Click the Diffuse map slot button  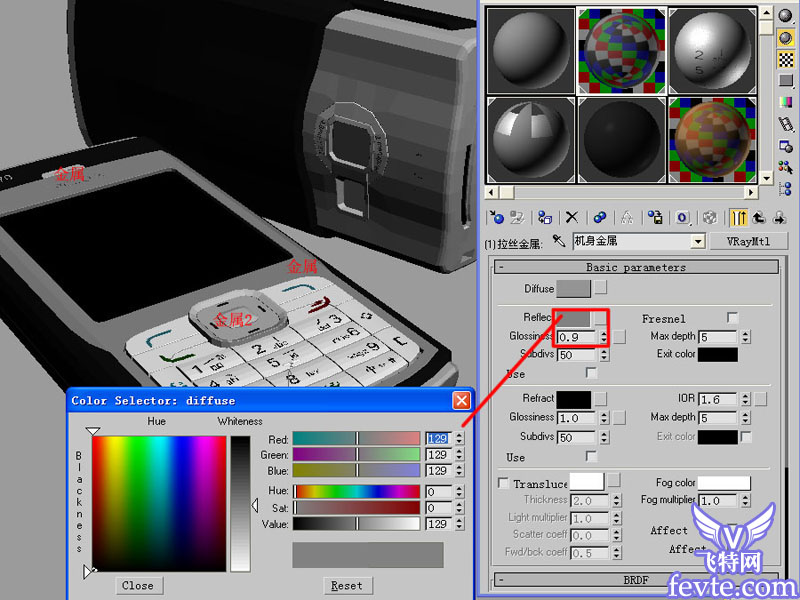(601, 287)
